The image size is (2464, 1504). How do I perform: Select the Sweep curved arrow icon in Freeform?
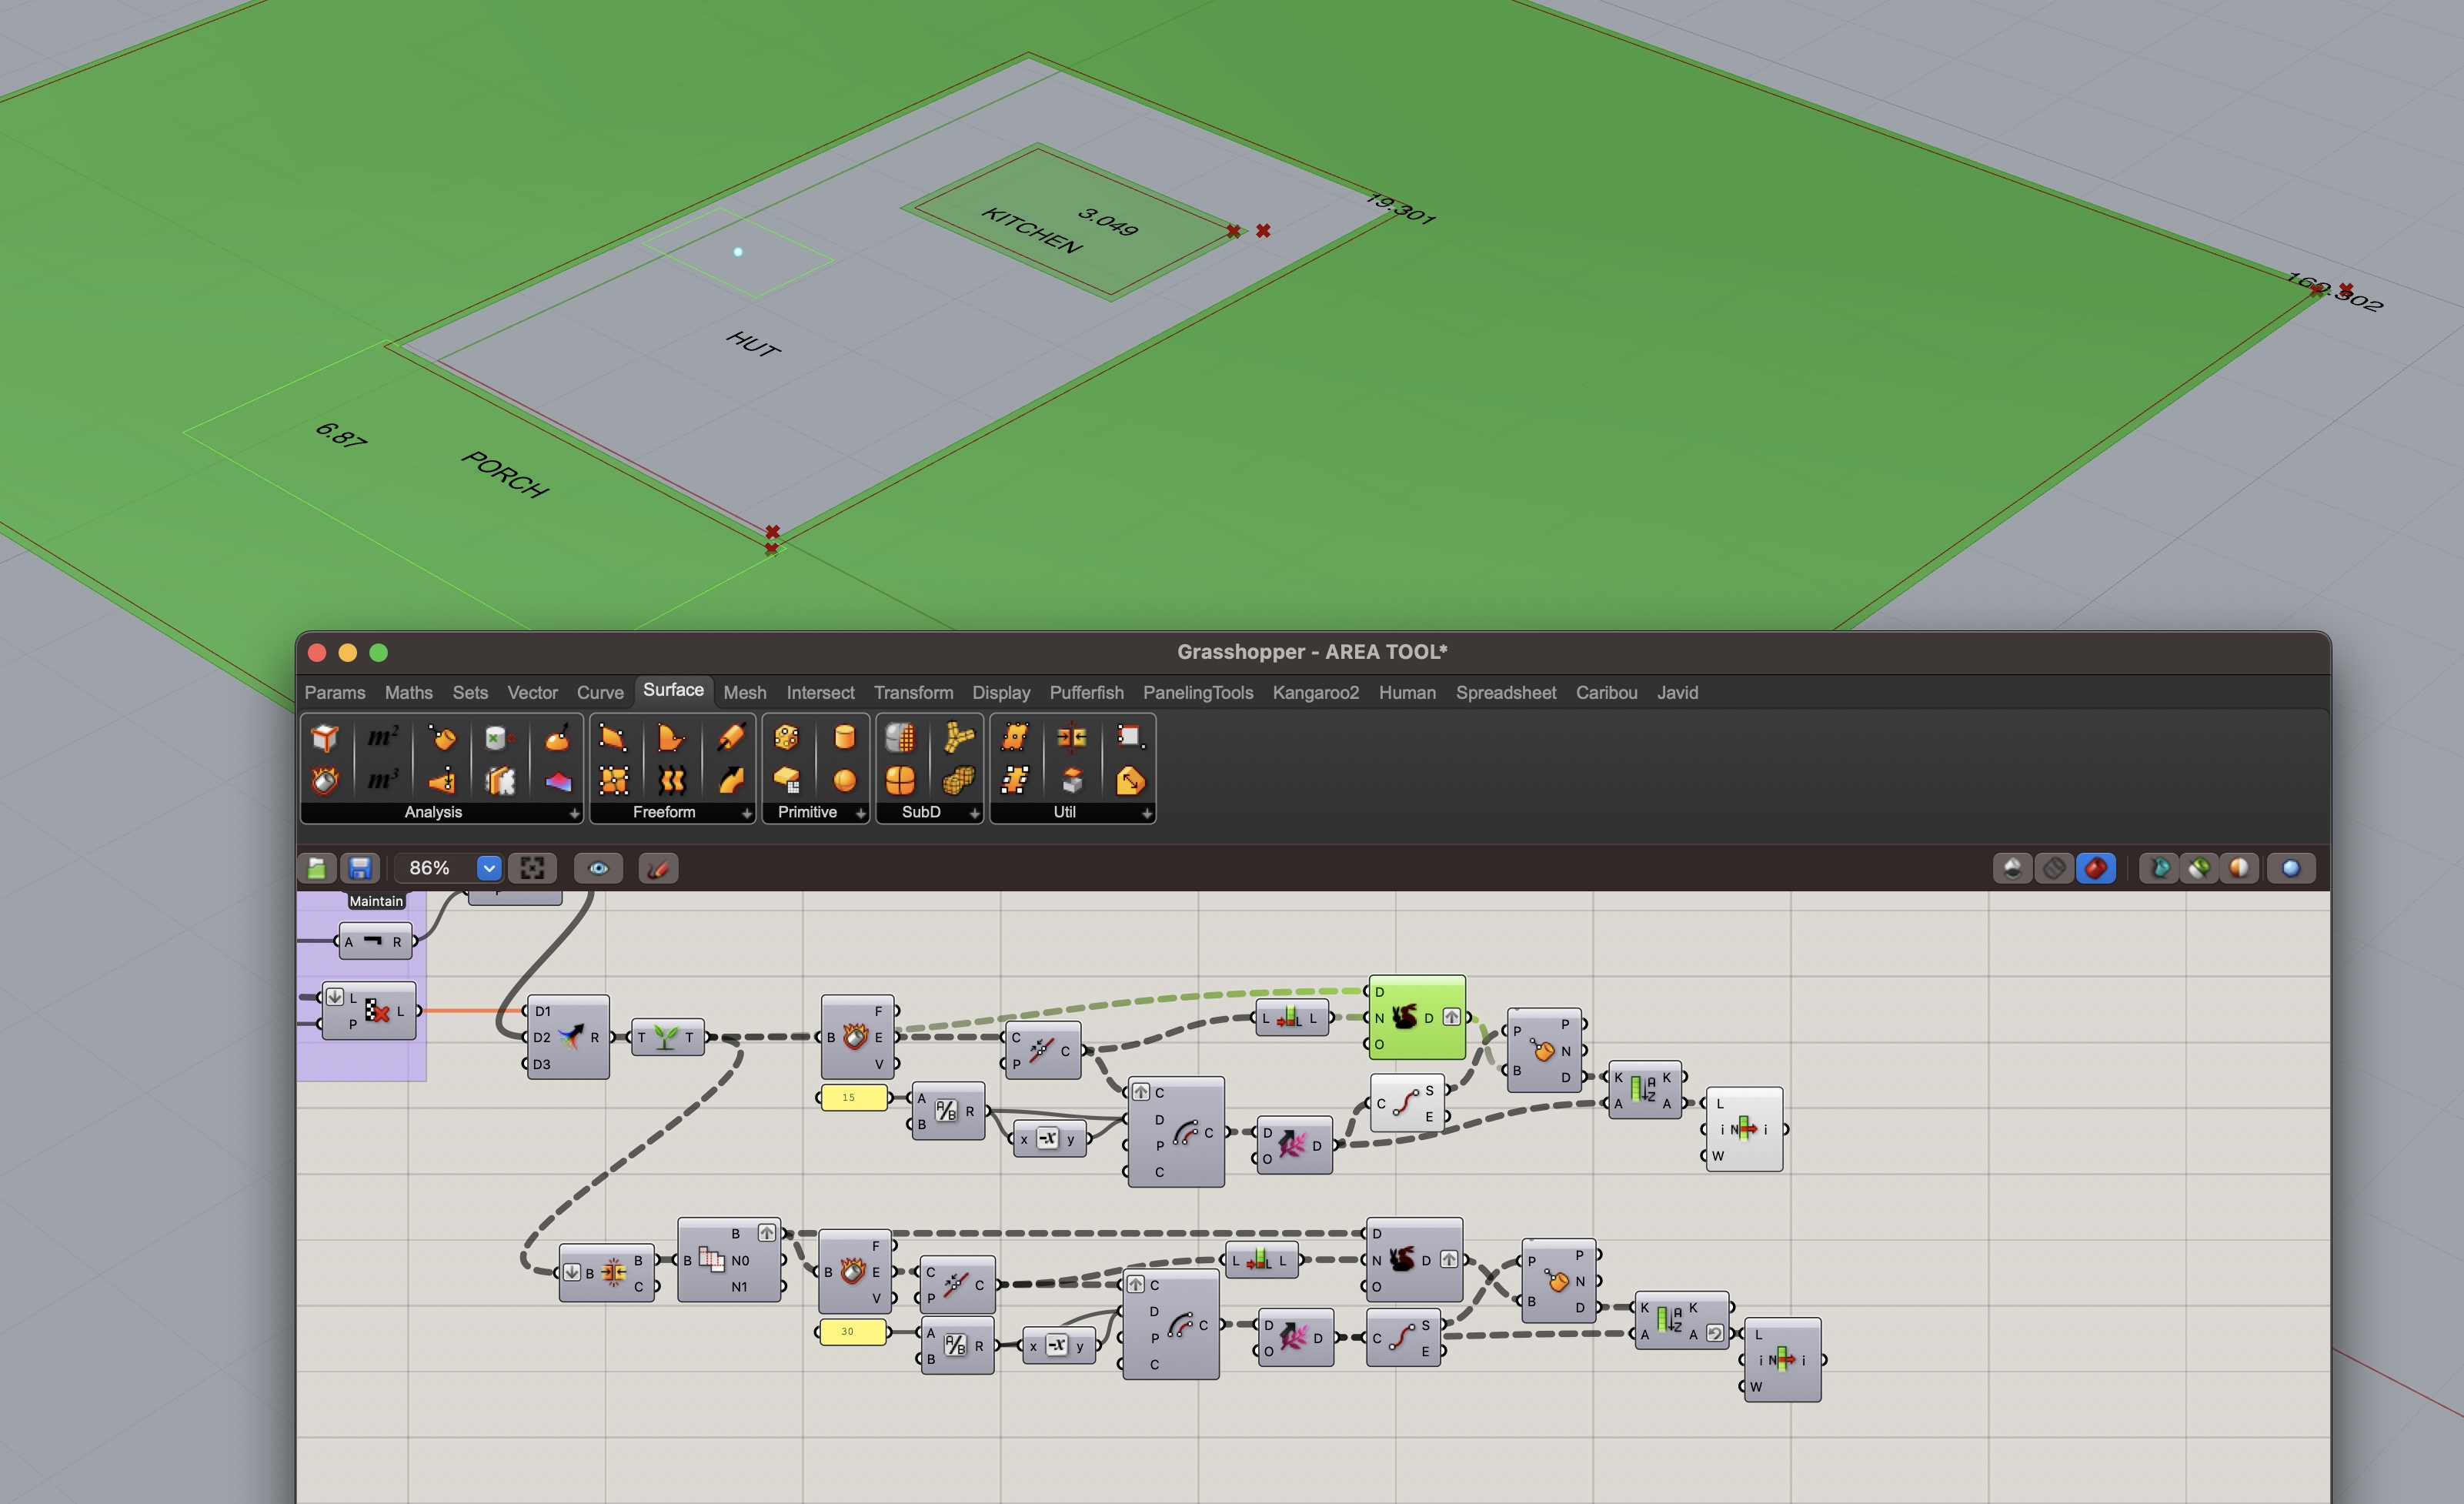[x=731, y=780]
